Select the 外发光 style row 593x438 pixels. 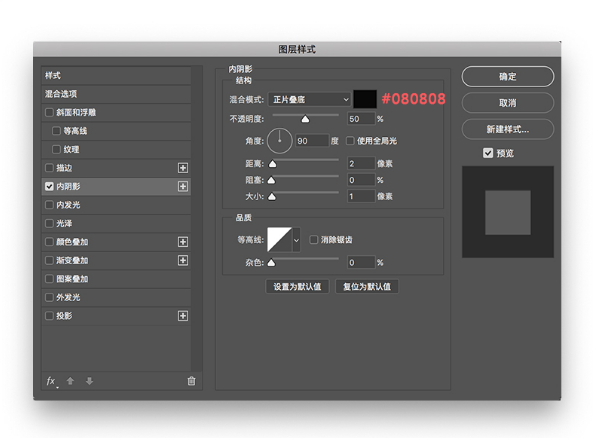tap(116, 298)
